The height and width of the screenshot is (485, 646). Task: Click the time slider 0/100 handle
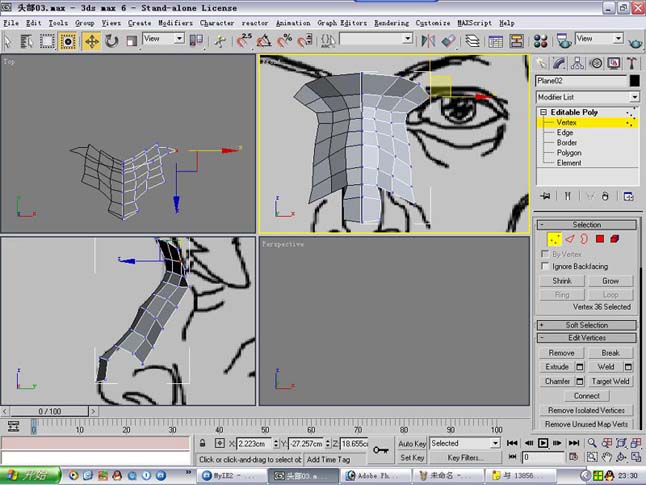click(49, 411)
